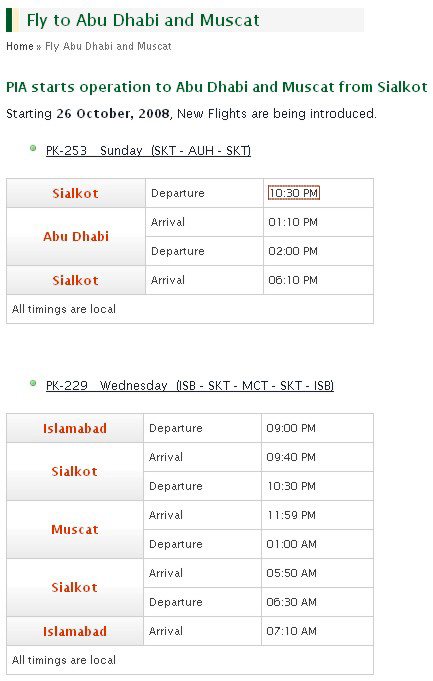Click the green bullet beside PK-253
This screenshot has width=433, height=681.
[33, 149]
